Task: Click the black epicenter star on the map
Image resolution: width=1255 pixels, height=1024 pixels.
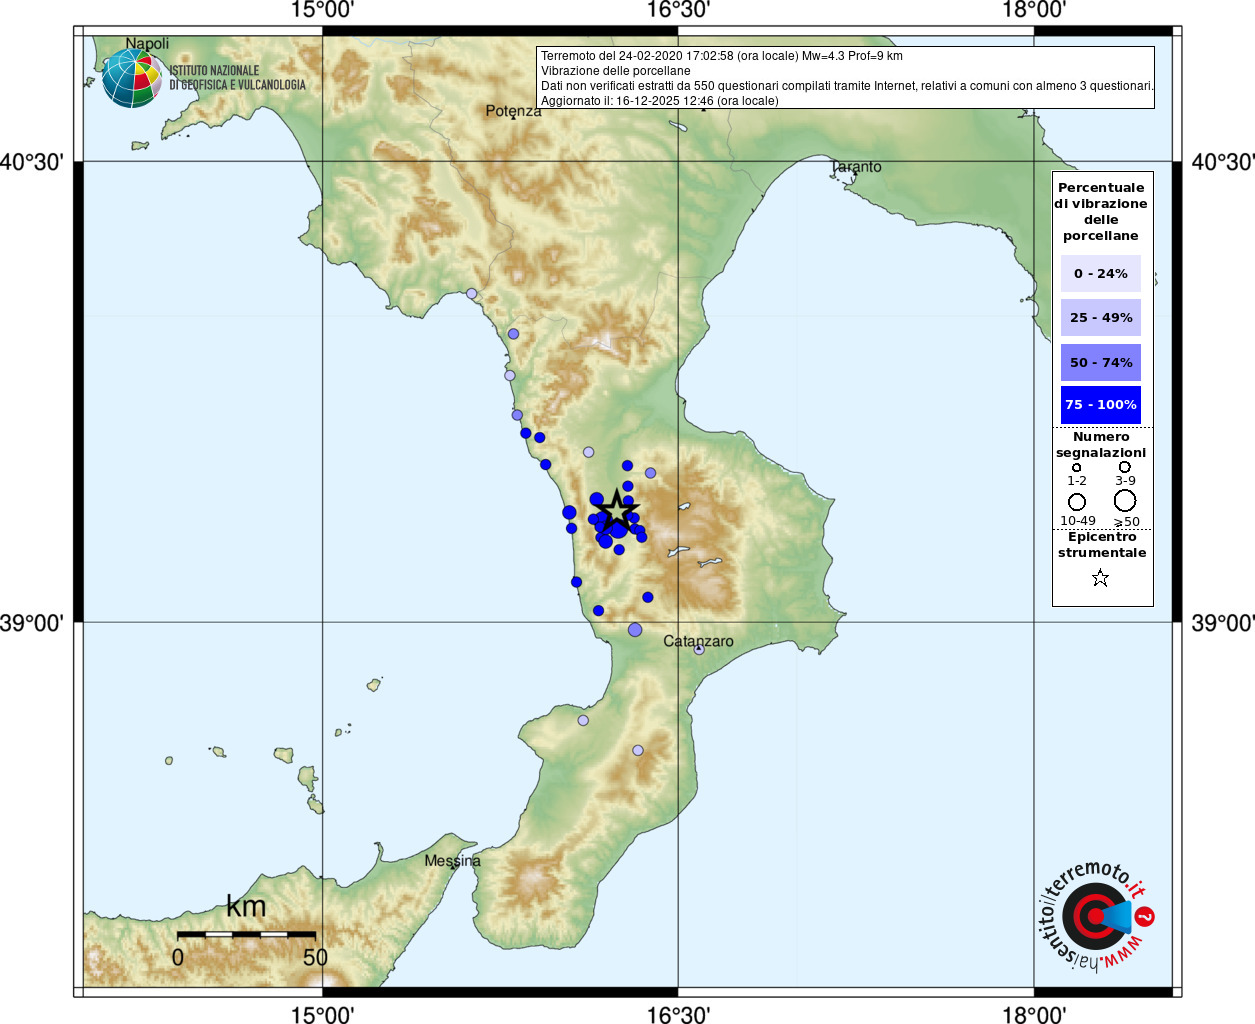Action: pyautogui.click(x=618, y=511)
